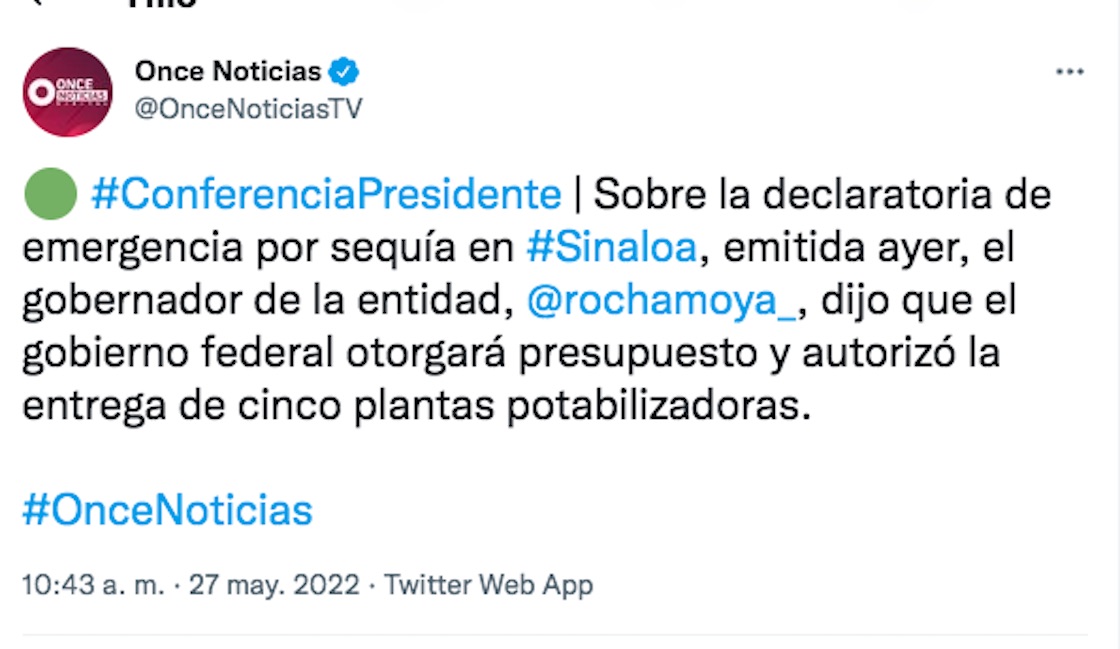This screenshot has height=649, width=1120.
Task: Click the word "presupuesto" in the tweet
Action: (587, 356)
